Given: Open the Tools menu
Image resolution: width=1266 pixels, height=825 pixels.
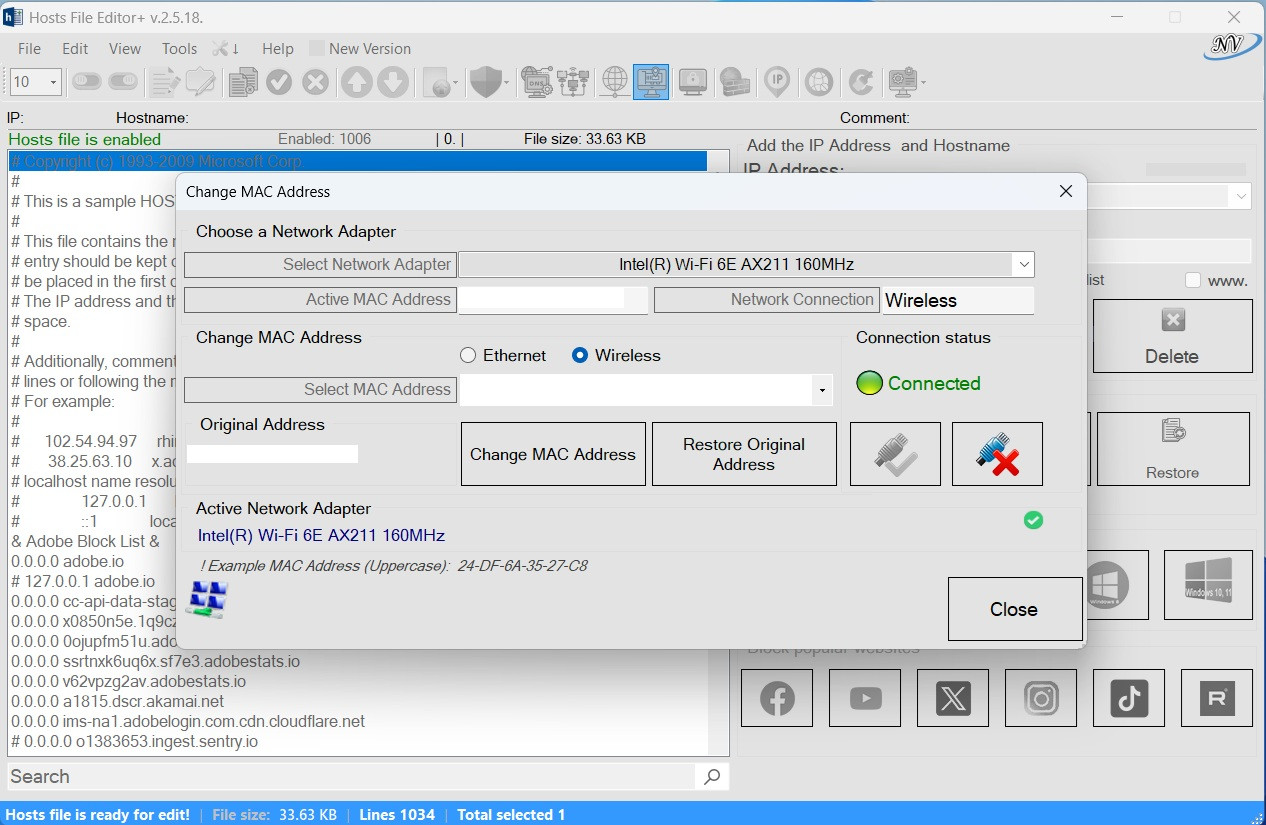Looking at the screenshot, I should [179, 48].
